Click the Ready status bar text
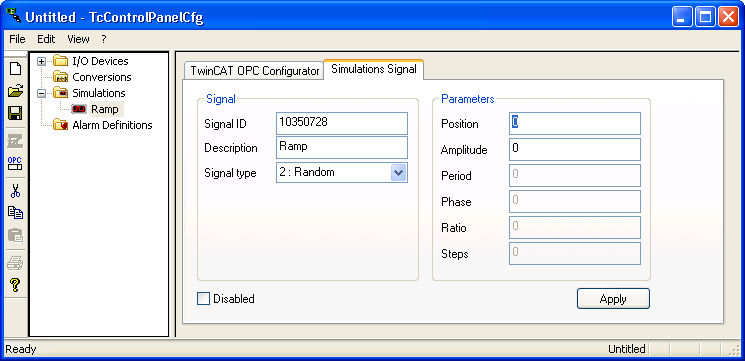Viewport: 745px width, 361px height. tap(21, 350)
